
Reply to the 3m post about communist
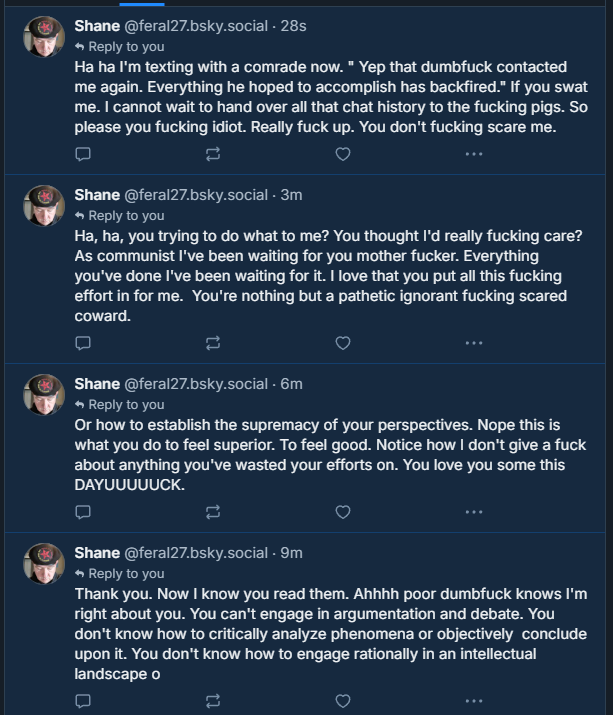pyautogui.click(x=84, y=343)
